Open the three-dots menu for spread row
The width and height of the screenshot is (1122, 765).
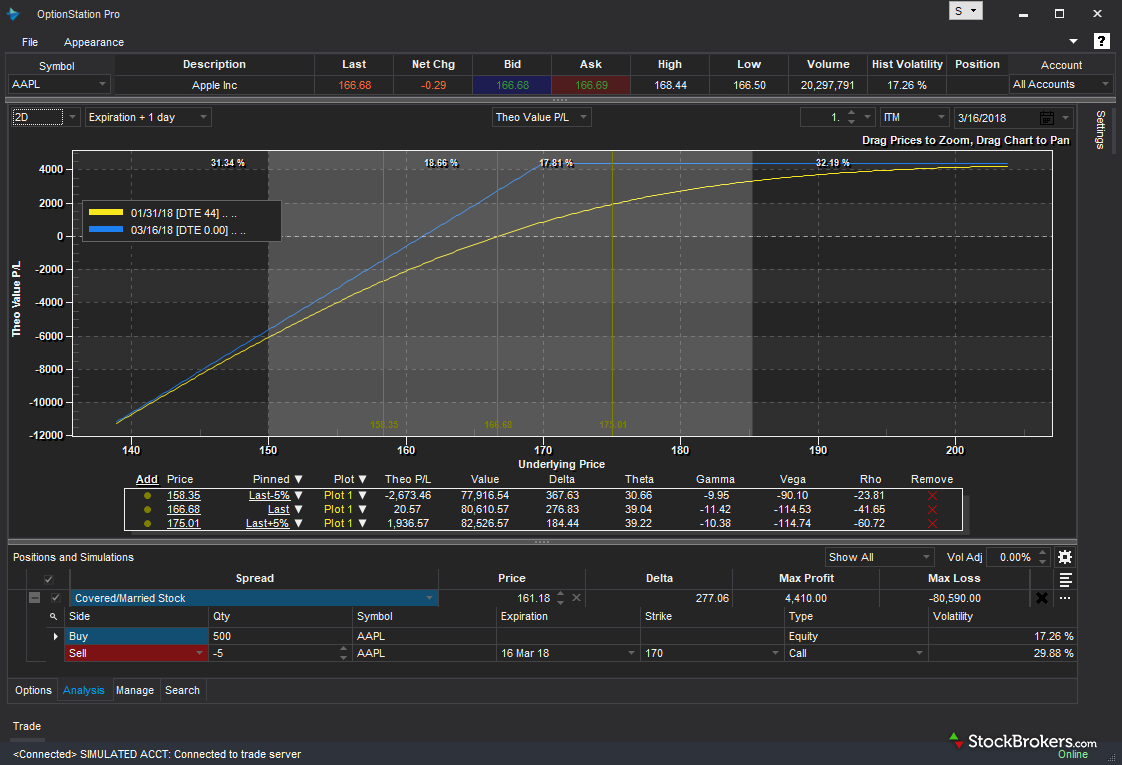pos(1065,598)
